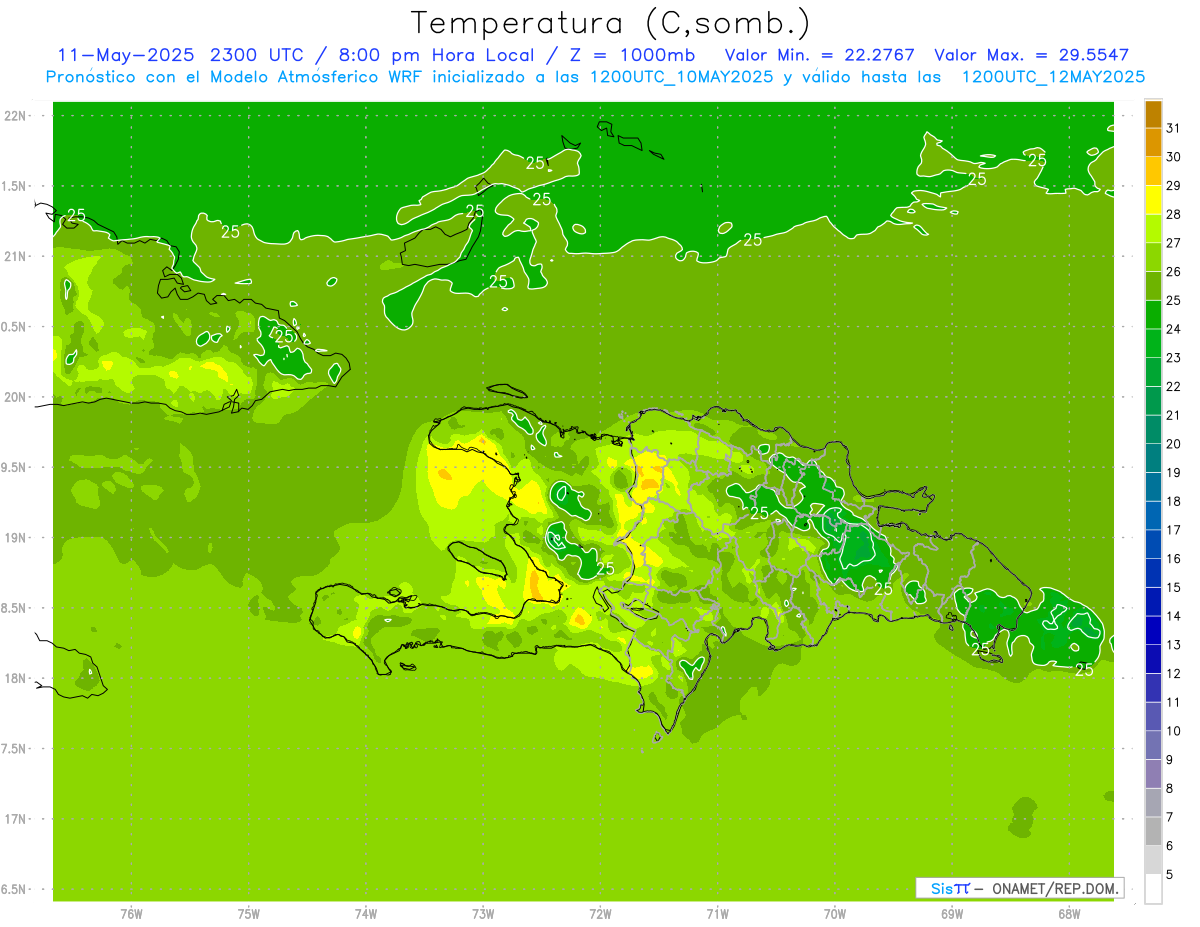
Task: Select the '1200UTC_10MAY2025' initialization time
Action: [680, 76]
